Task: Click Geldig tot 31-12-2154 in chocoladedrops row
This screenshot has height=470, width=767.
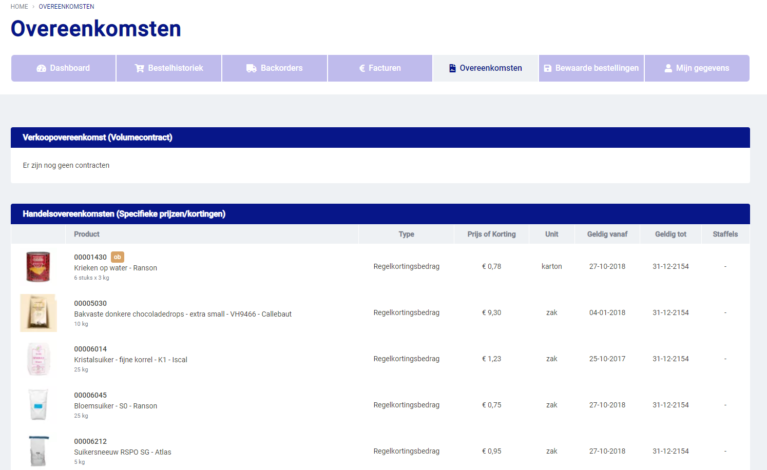Action: click(x=670, y=313)
